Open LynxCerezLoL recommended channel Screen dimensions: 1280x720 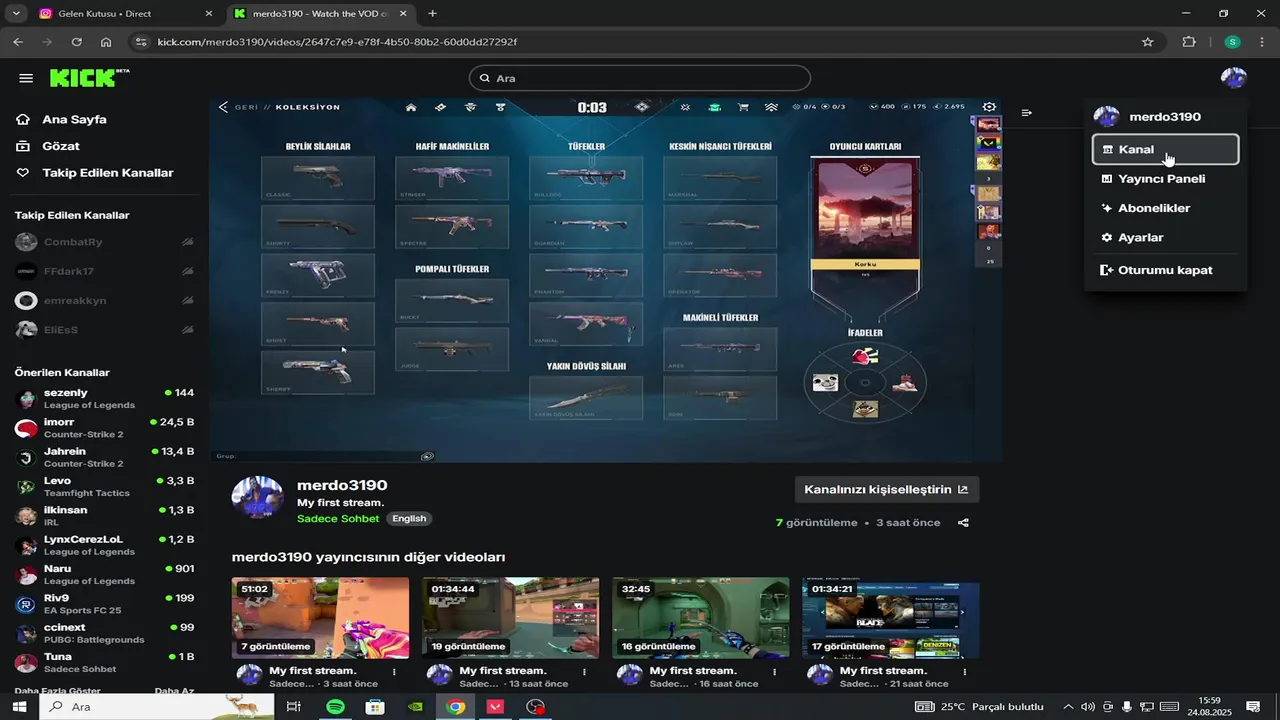coord(104,545)
